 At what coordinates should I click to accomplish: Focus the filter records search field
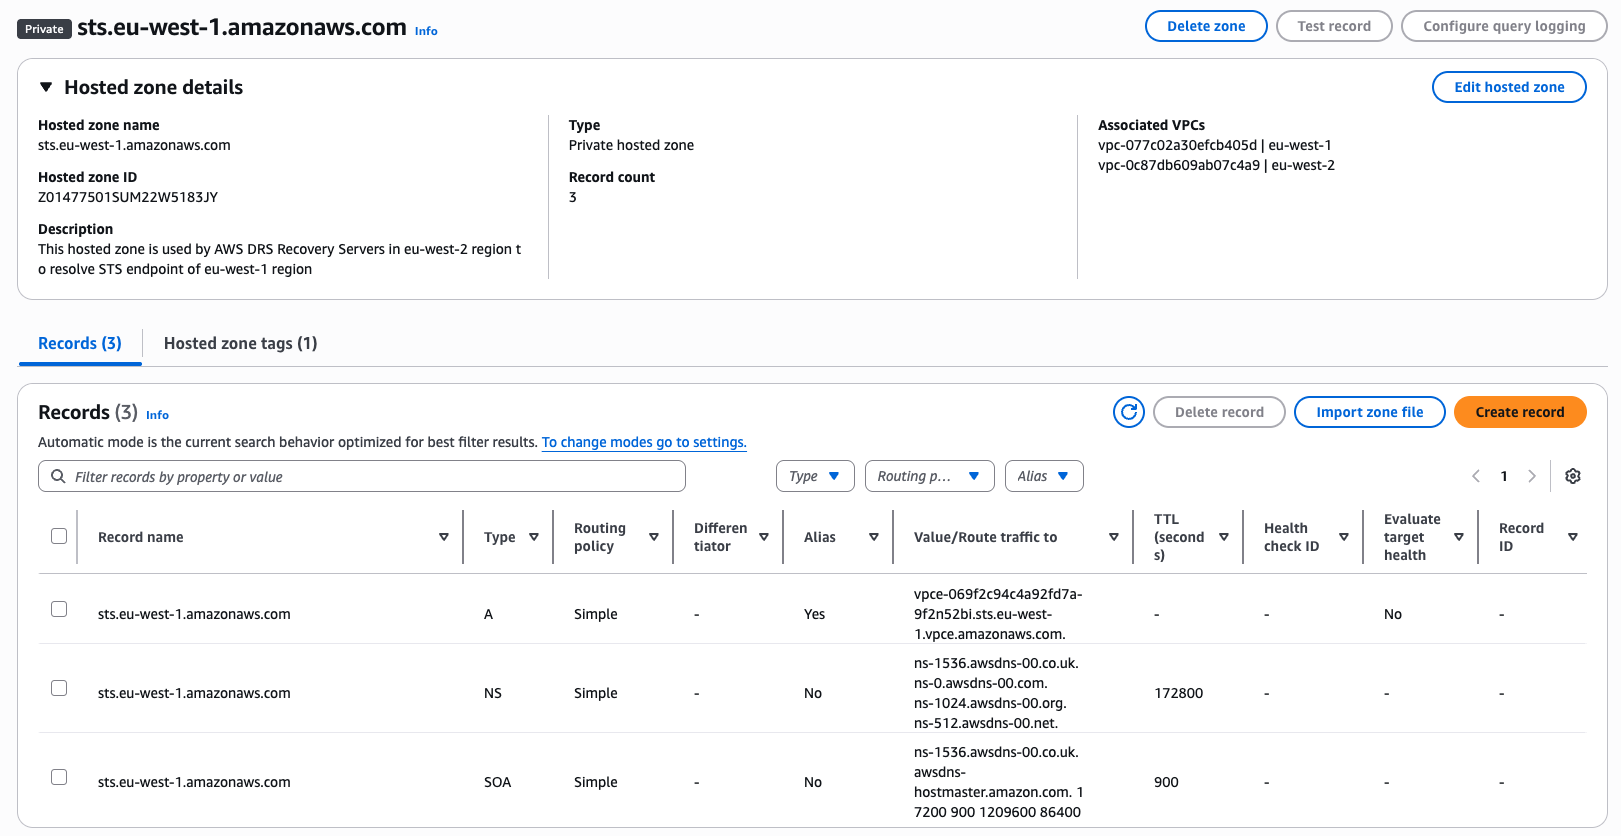(x=370, y=477)
